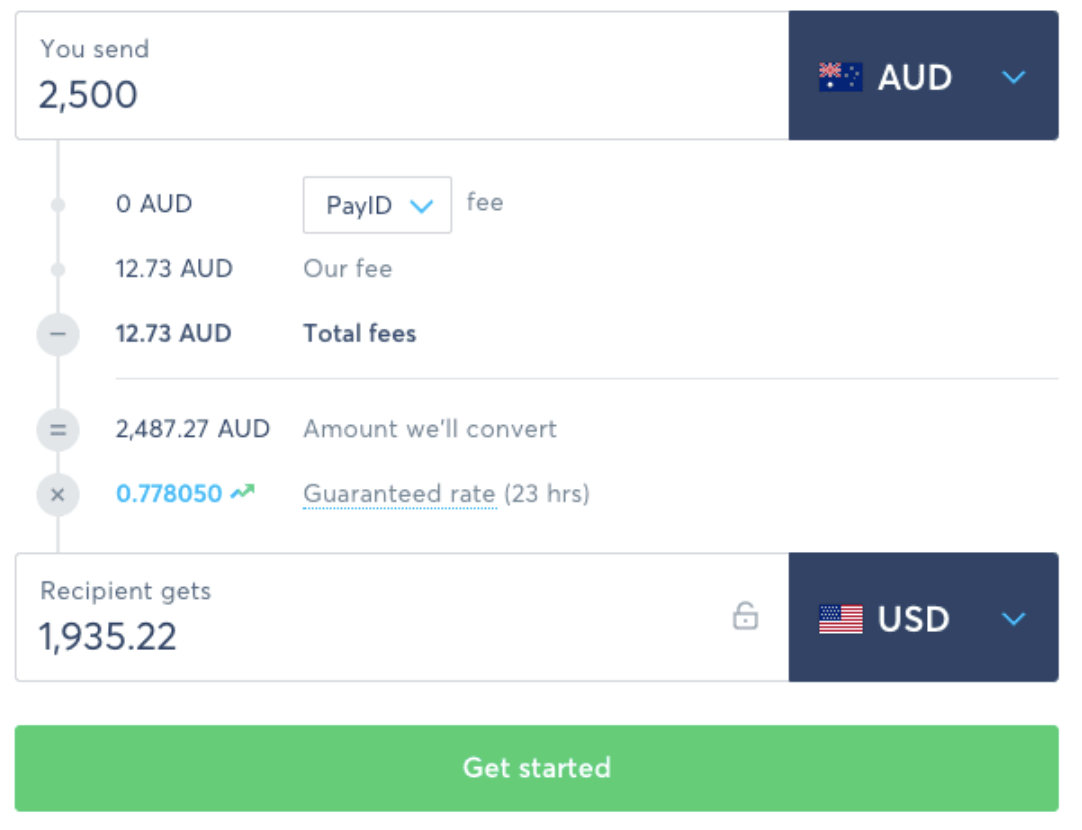Click the minus circle beside Total fees
Image resolution: width=1082 pixels, height=830 pixels.
[x=58, y=334]
